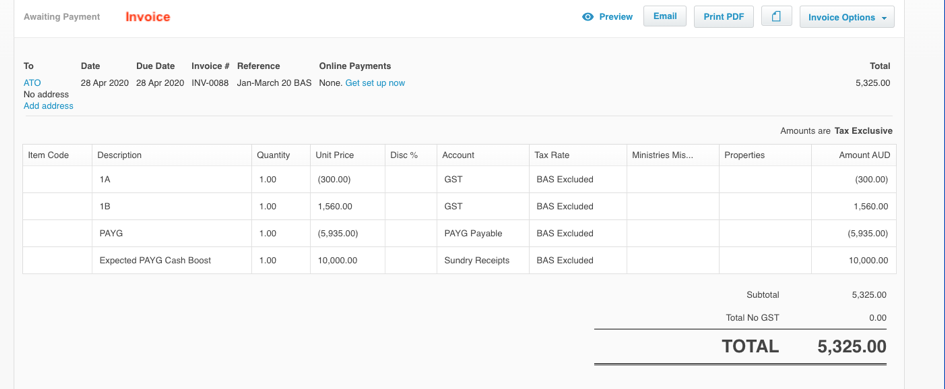Click unit price 1,560.00 cell

tap(348, 206)
